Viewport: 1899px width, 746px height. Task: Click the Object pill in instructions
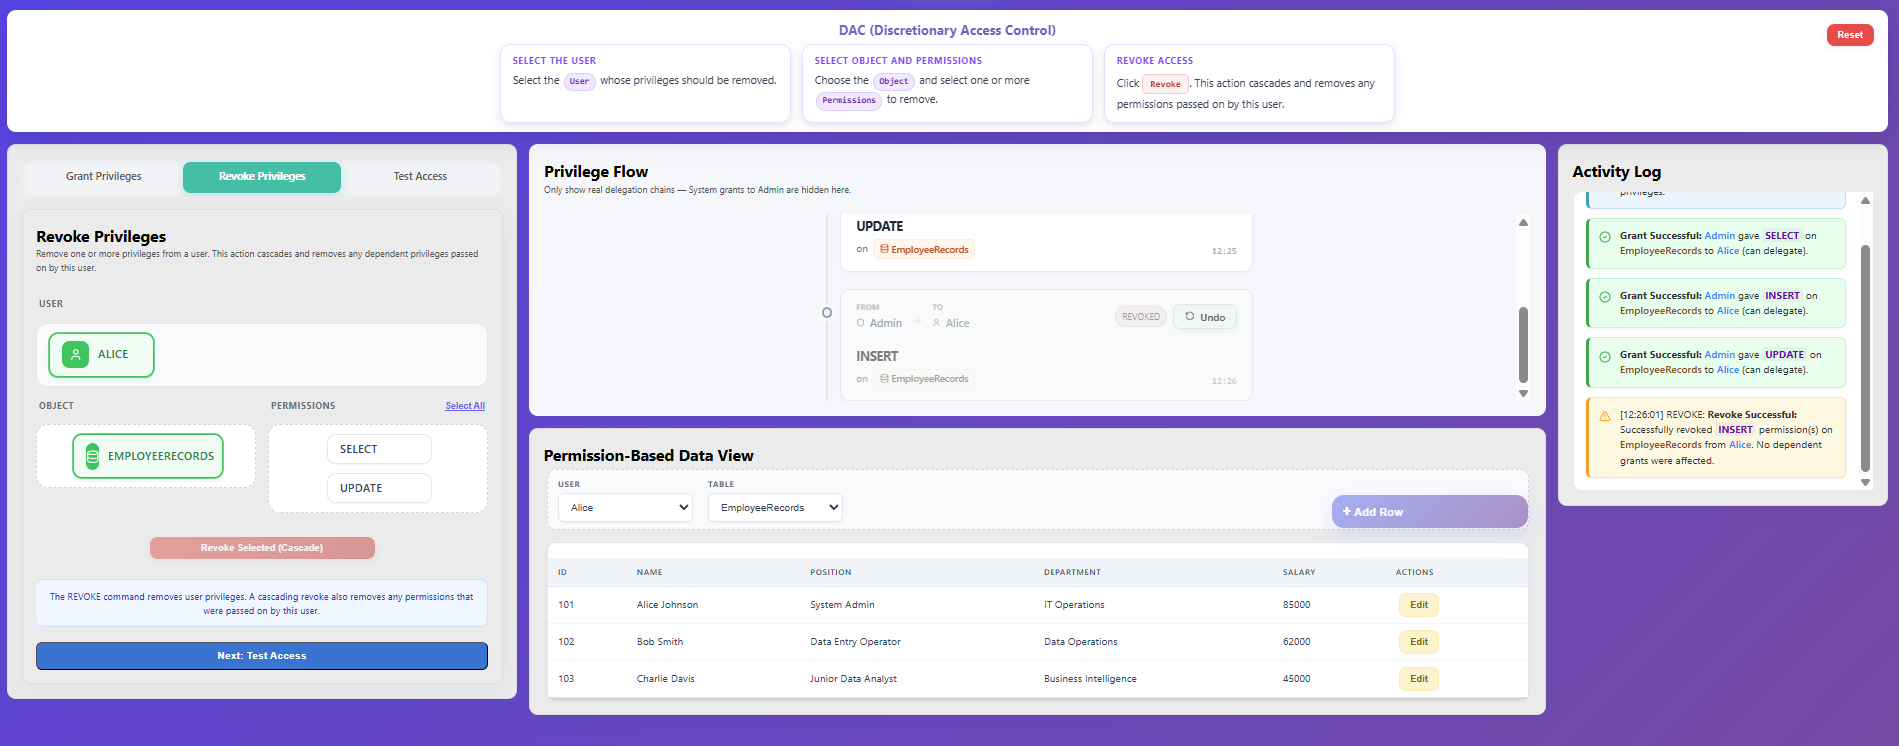894,82
